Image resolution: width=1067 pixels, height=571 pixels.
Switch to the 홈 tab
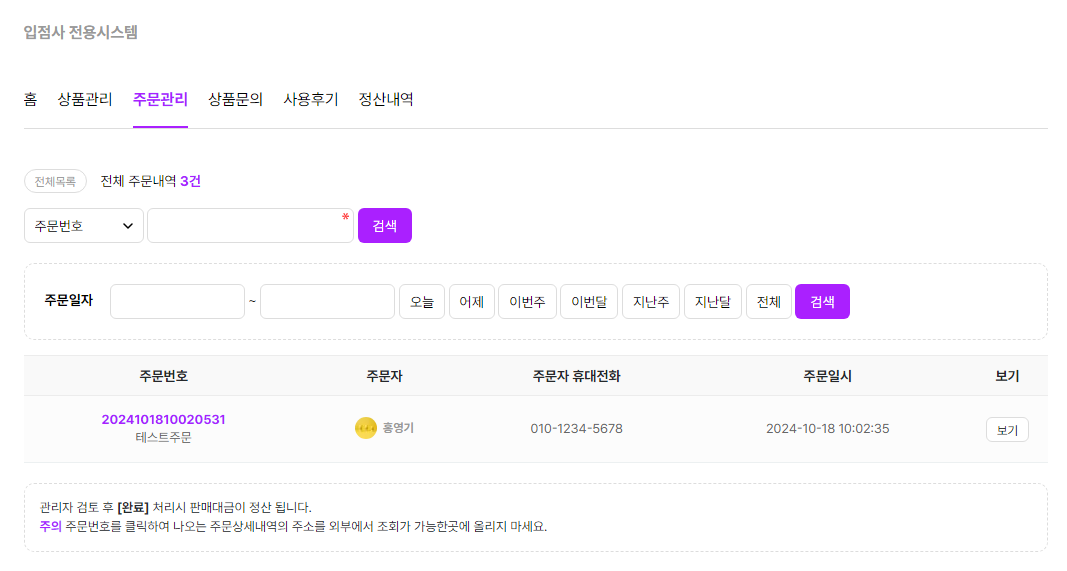pyautogui.click(x=31, y=99)
